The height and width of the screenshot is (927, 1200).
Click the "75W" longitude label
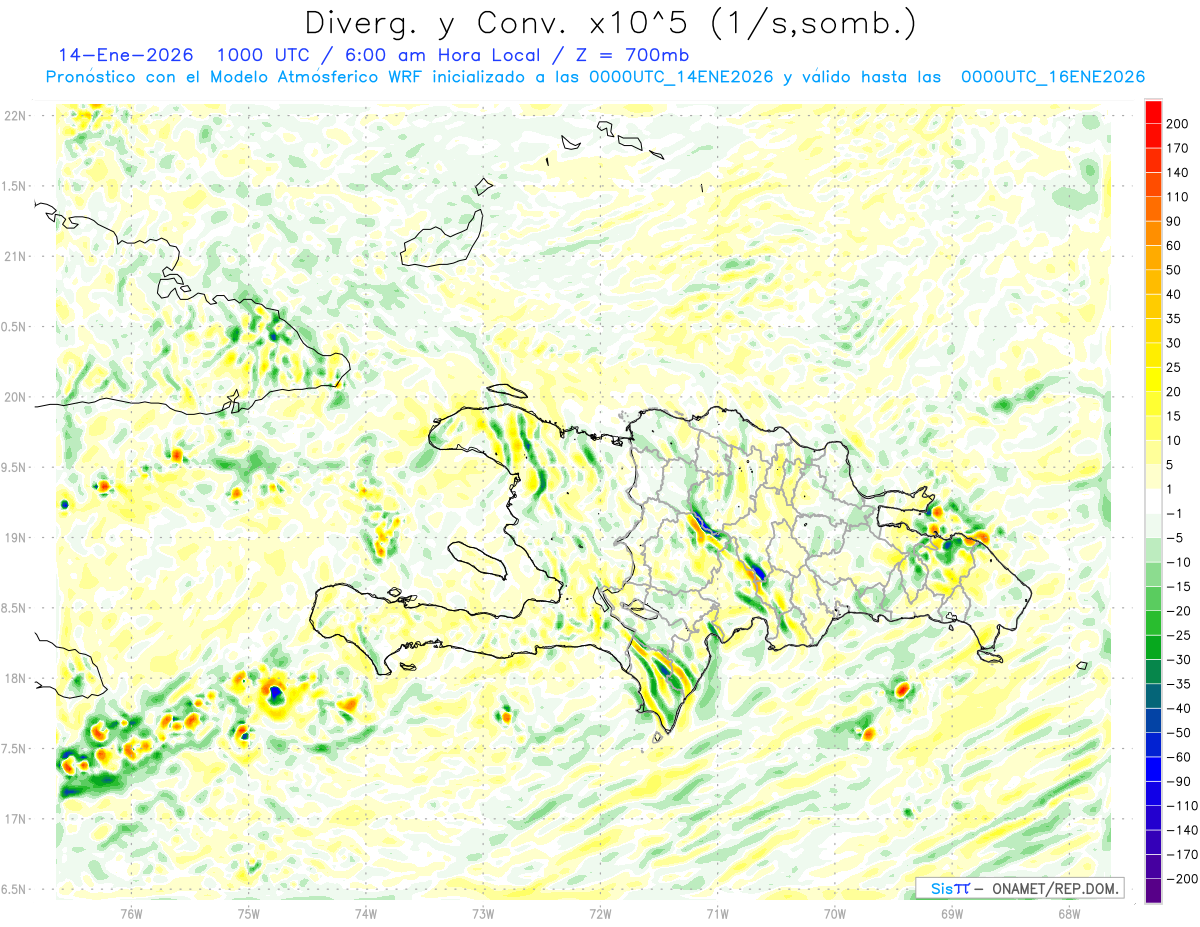click(x=249, y=914)
